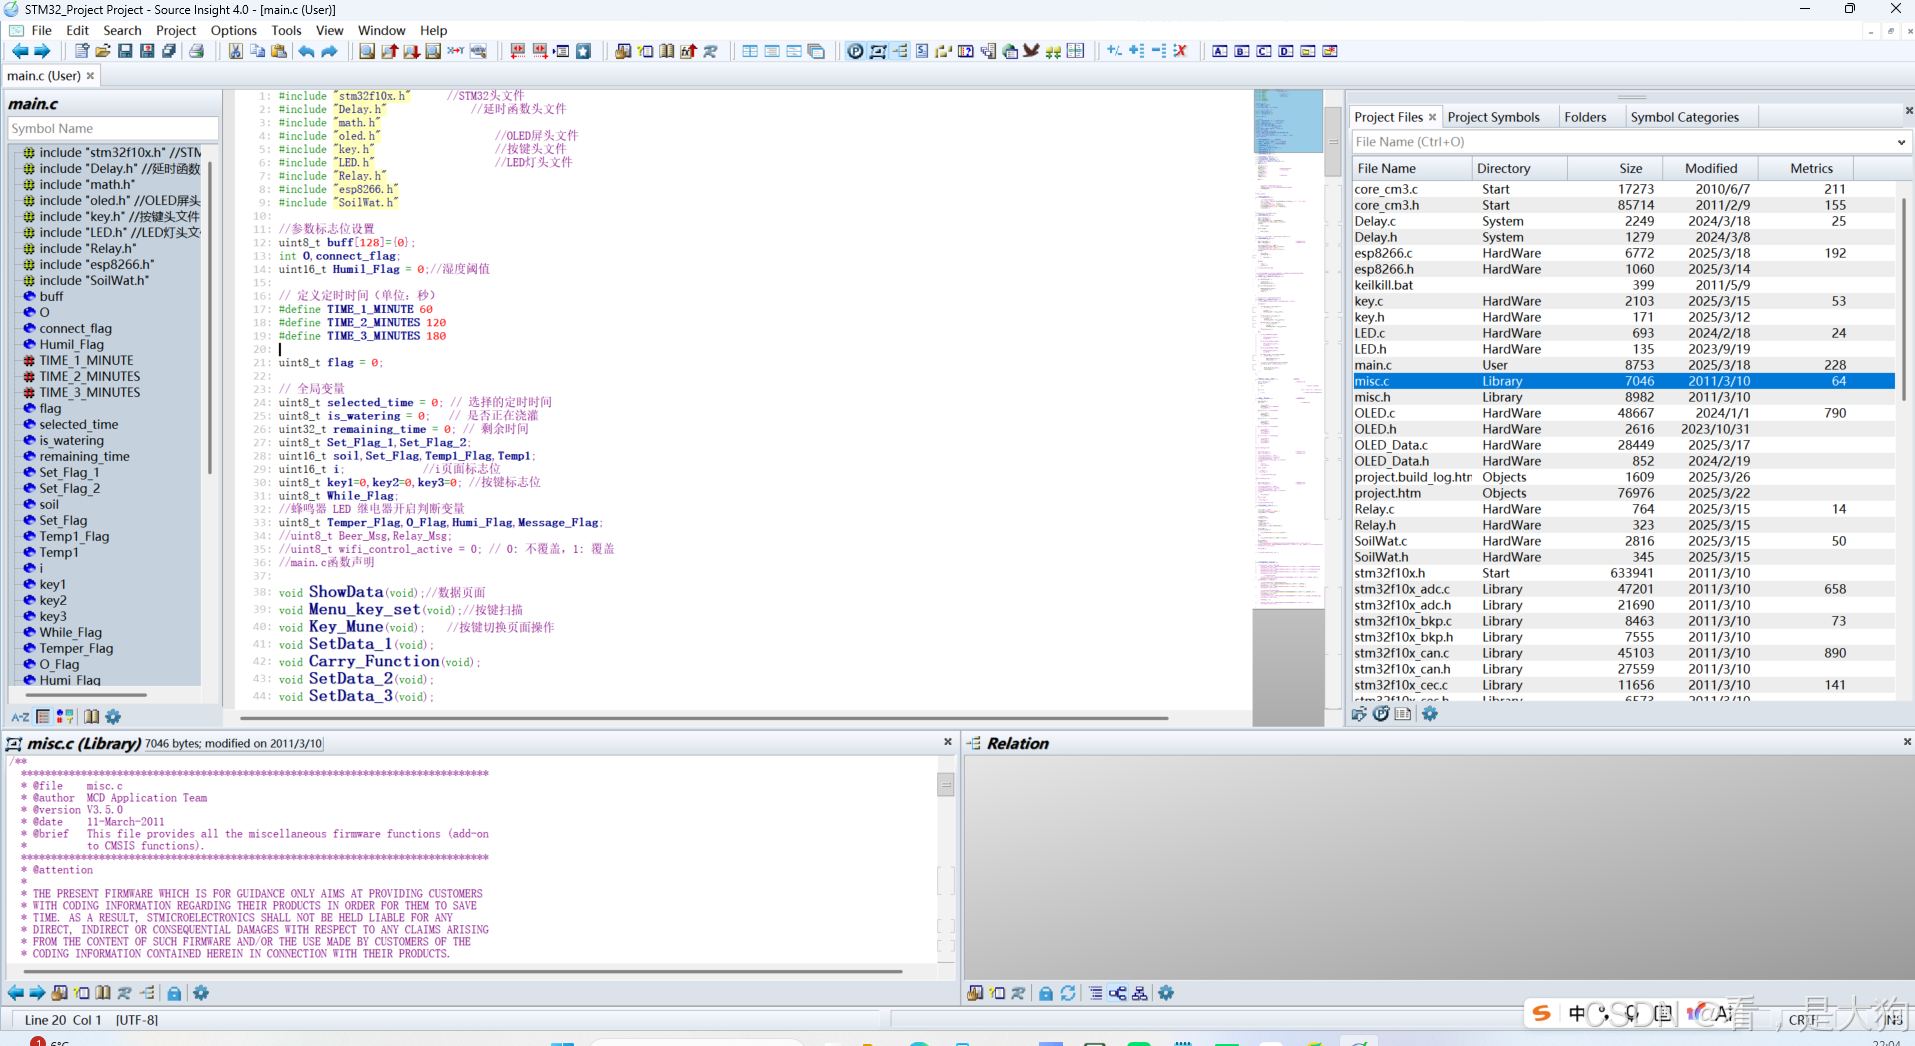Close the Relation window
The image size is (1915, 1046).
[1907, 742]
